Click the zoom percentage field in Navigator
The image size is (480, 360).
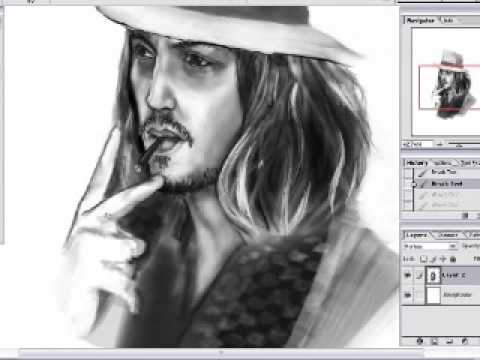coord(416,145)
